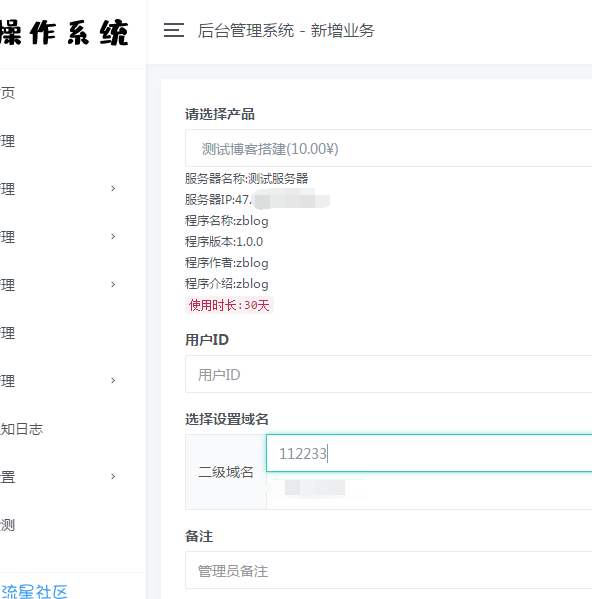Select the 程序名称:zblog text

pyautogui.click(x=227, y=221)
